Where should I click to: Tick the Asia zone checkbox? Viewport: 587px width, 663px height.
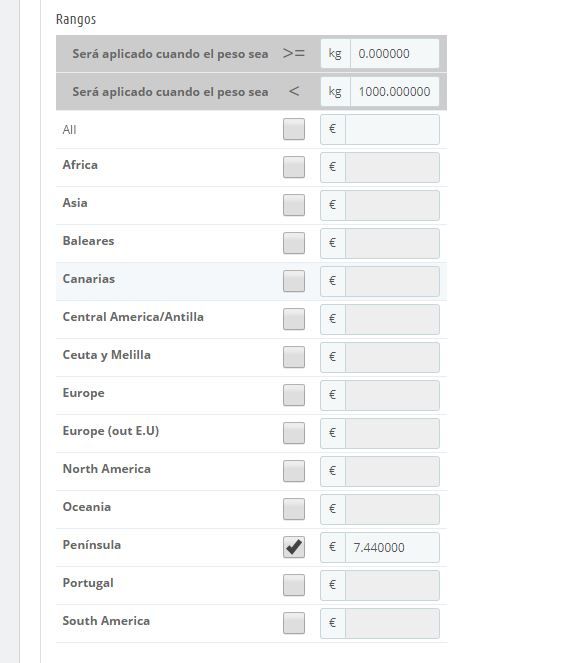coord(294,205)
